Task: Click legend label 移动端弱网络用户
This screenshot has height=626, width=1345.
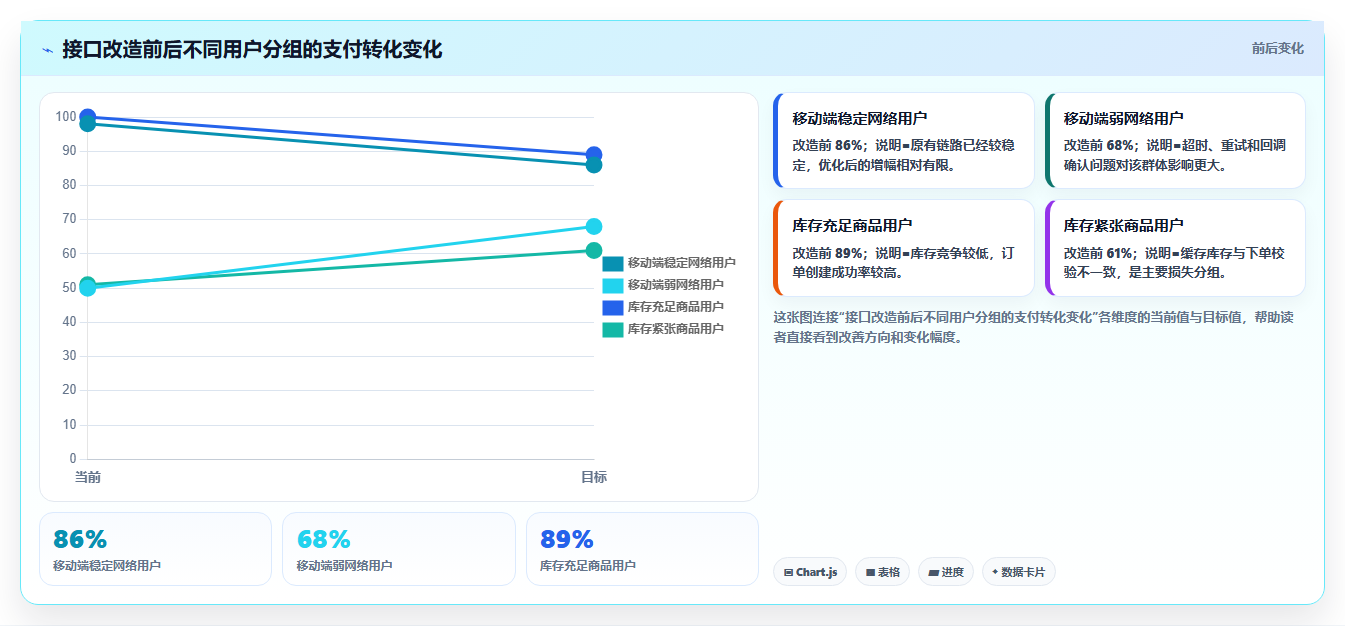Action: coord(676,285)
